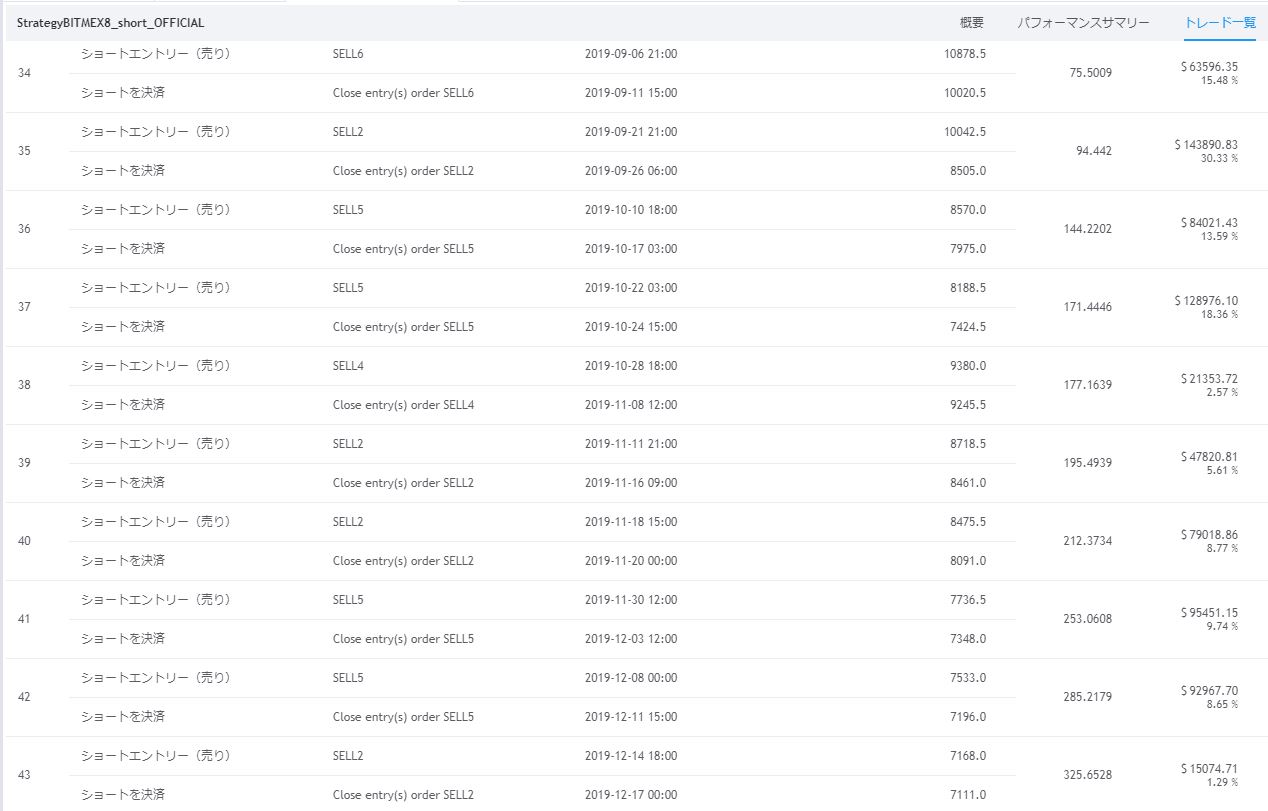Click the exit price 7196.0
The height and width of the screenshot is (811, 1268).
click(965, 717)
